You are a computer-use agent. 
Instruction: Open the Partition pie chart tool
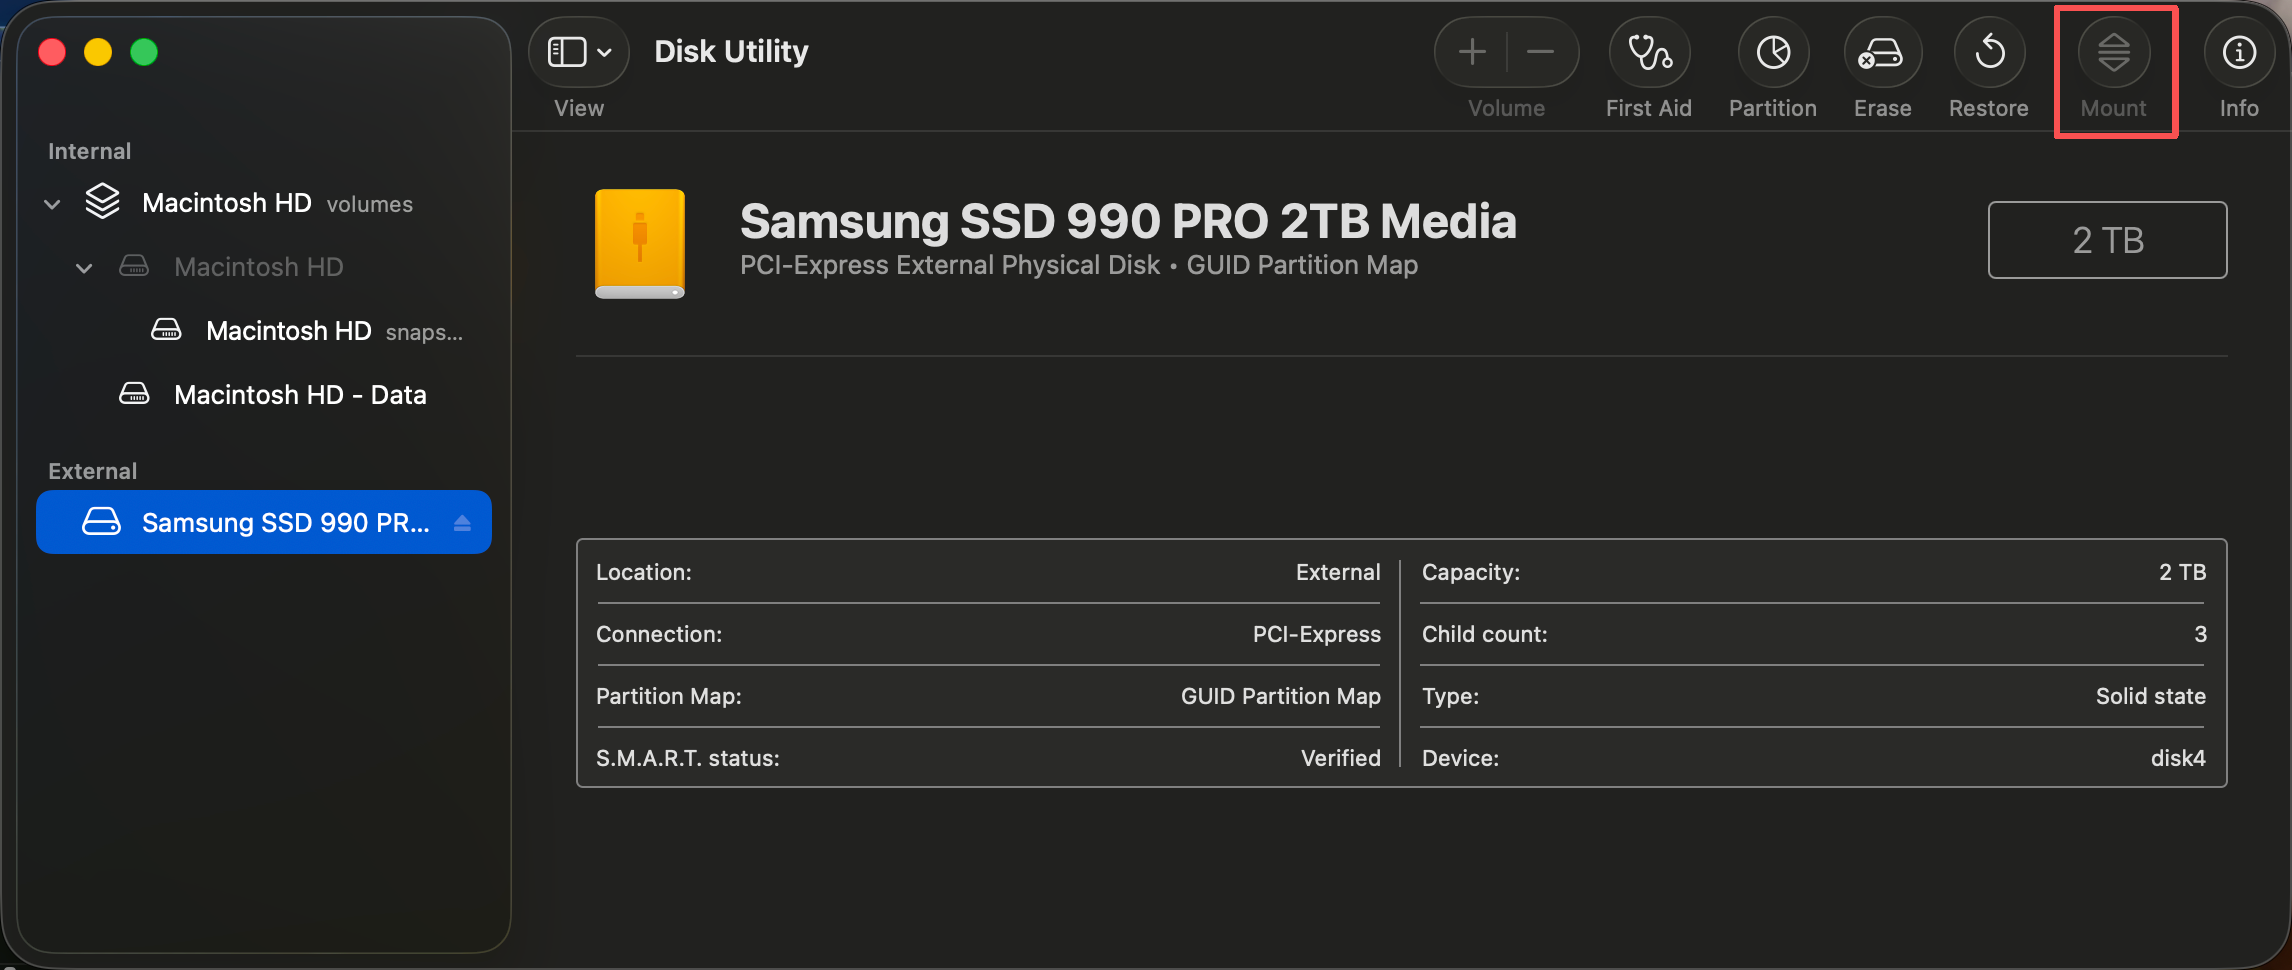(1773, 53)
